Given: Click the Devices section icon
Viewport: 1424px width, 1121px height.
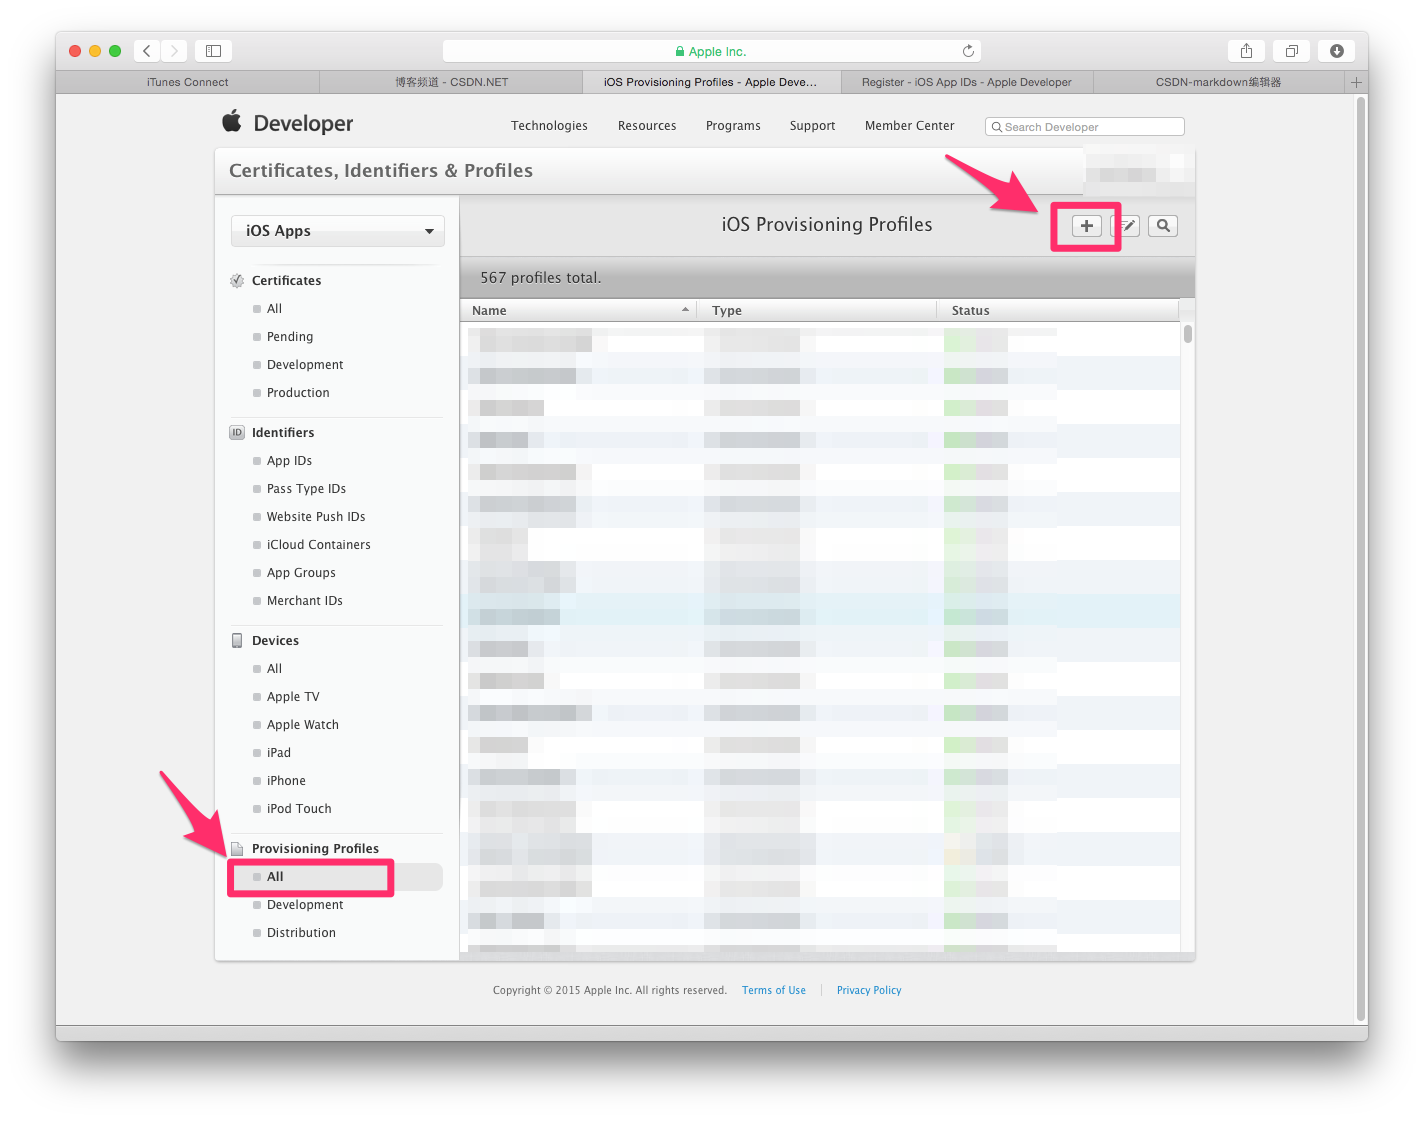Looking at the screenshot, I should 237,641.
